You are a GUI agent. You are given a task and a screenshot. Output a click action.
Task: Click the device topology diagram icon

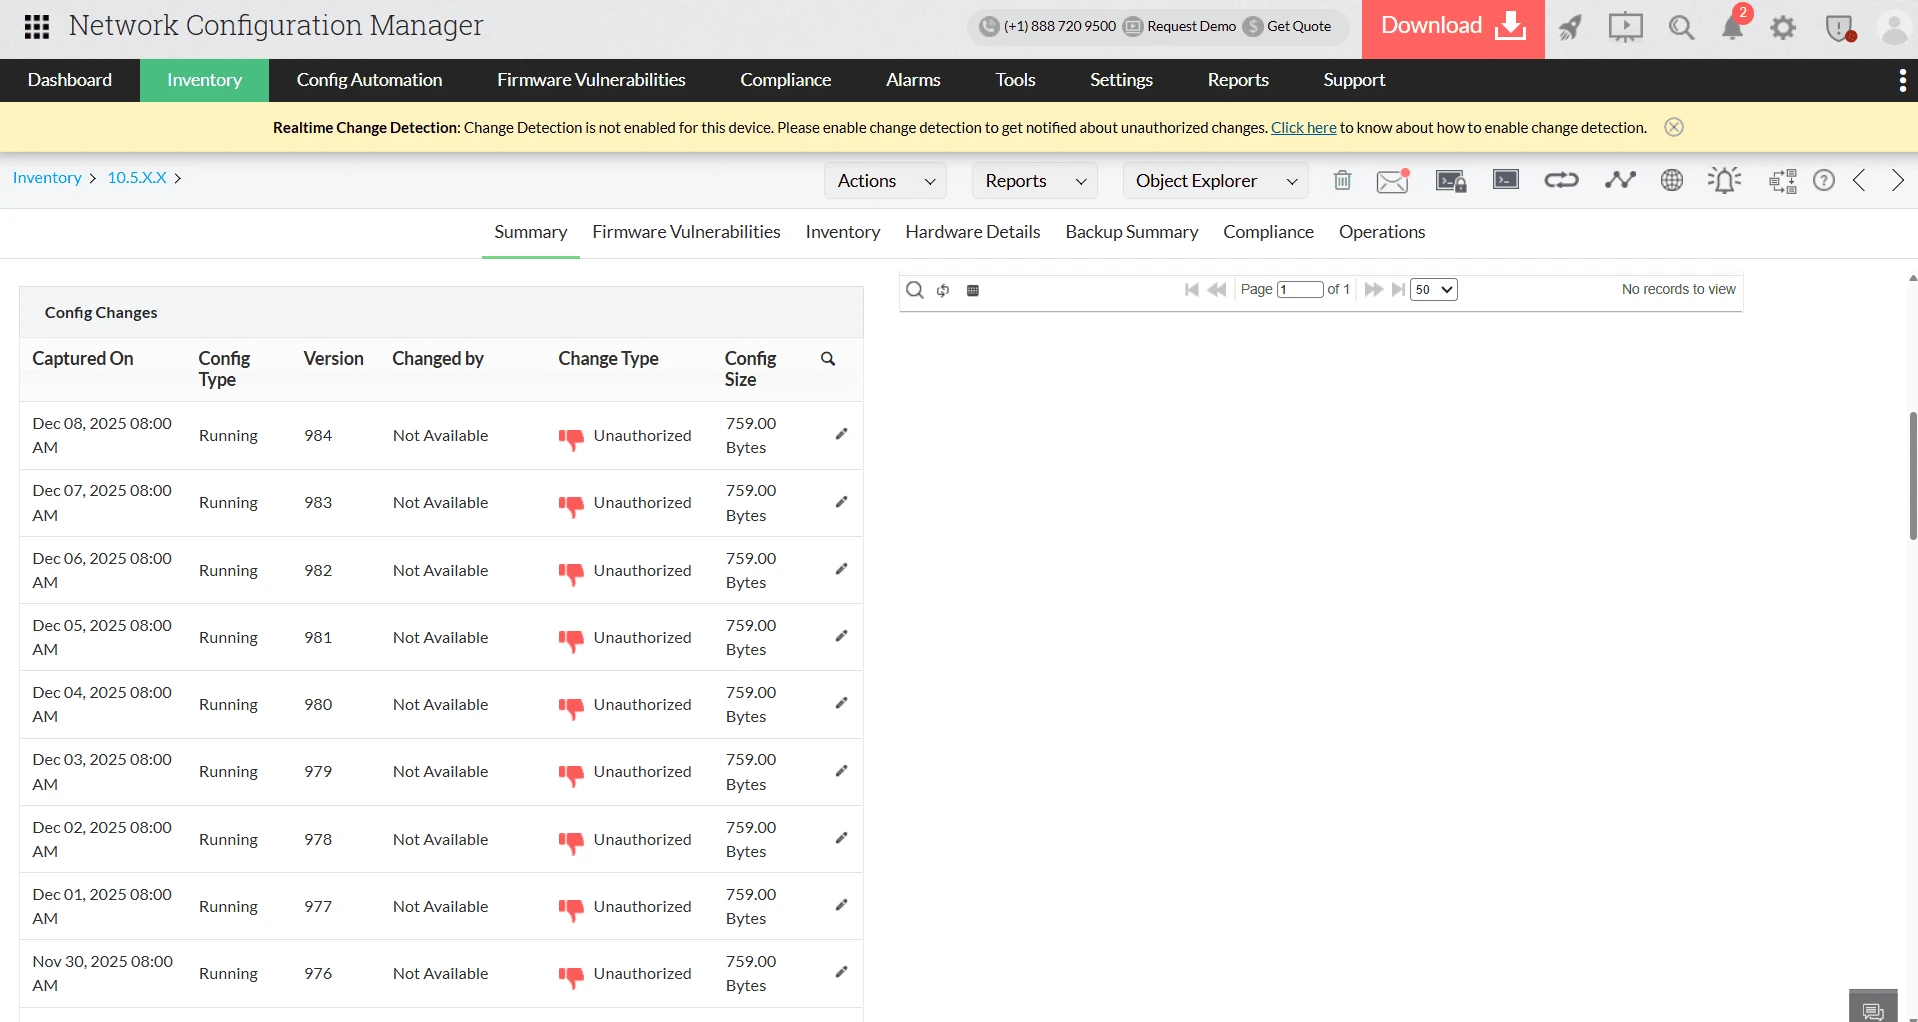1782,181
